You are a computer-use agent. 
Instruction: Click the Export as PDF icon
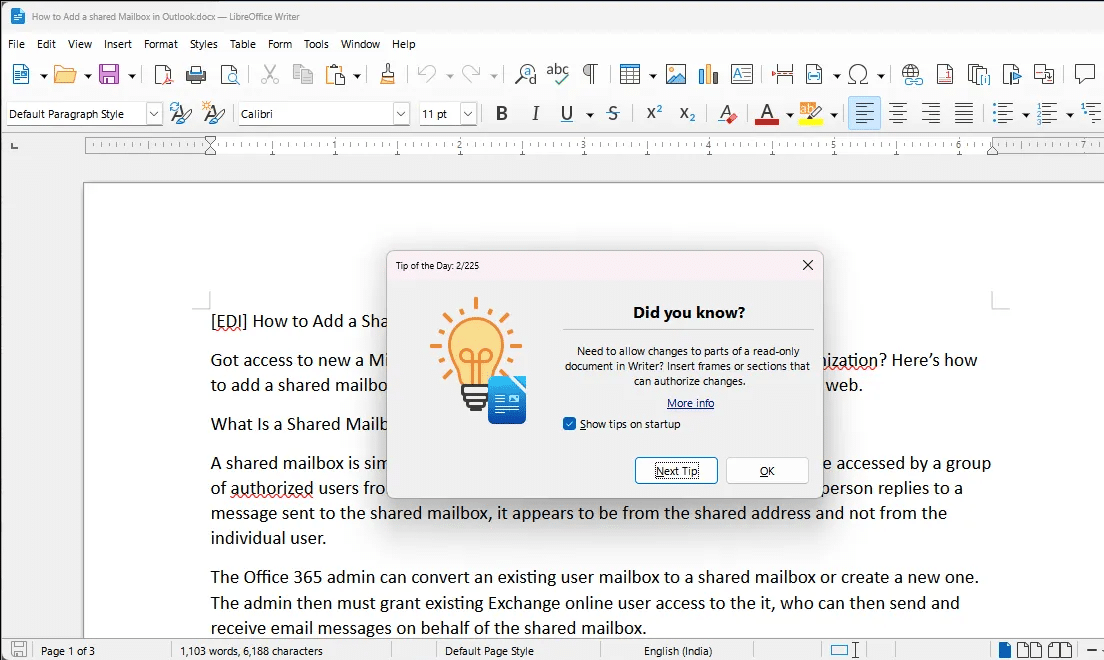coord(163,74)
